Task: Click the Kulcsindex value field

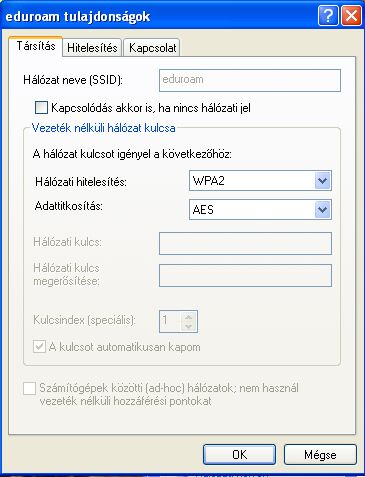Action: (x=171, y=321)
